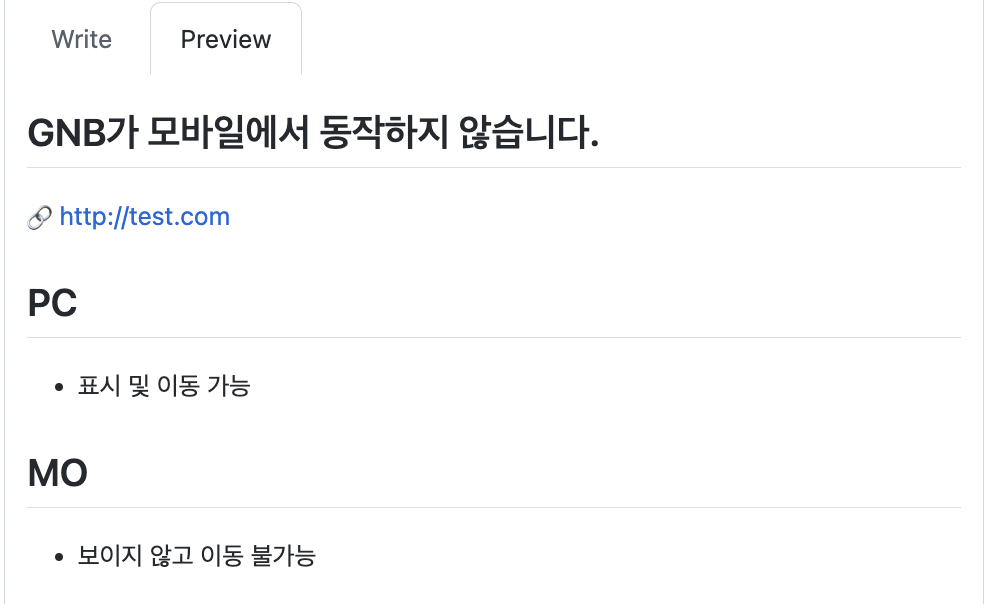Click the chain link emoji icon

(40, 218)
